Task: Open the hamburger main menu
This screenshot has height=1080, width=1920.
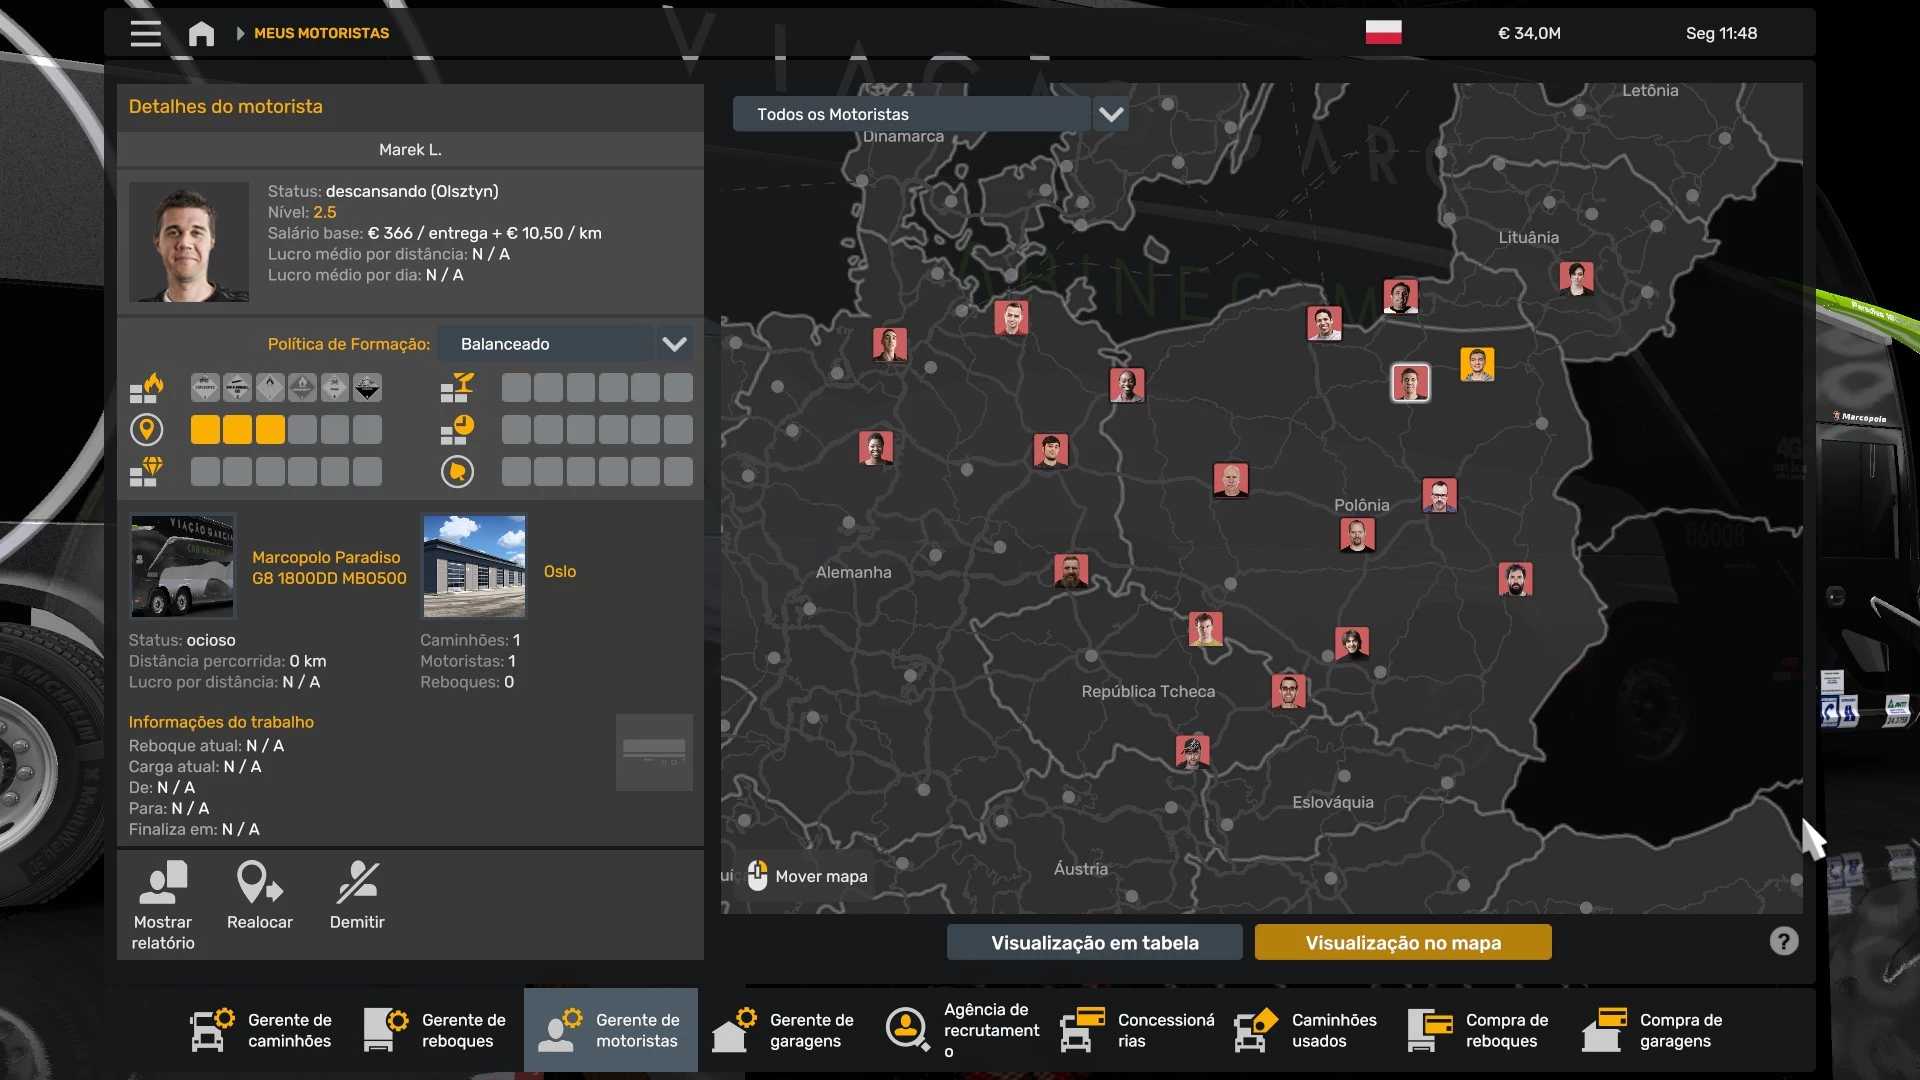Action: point(145,33)
